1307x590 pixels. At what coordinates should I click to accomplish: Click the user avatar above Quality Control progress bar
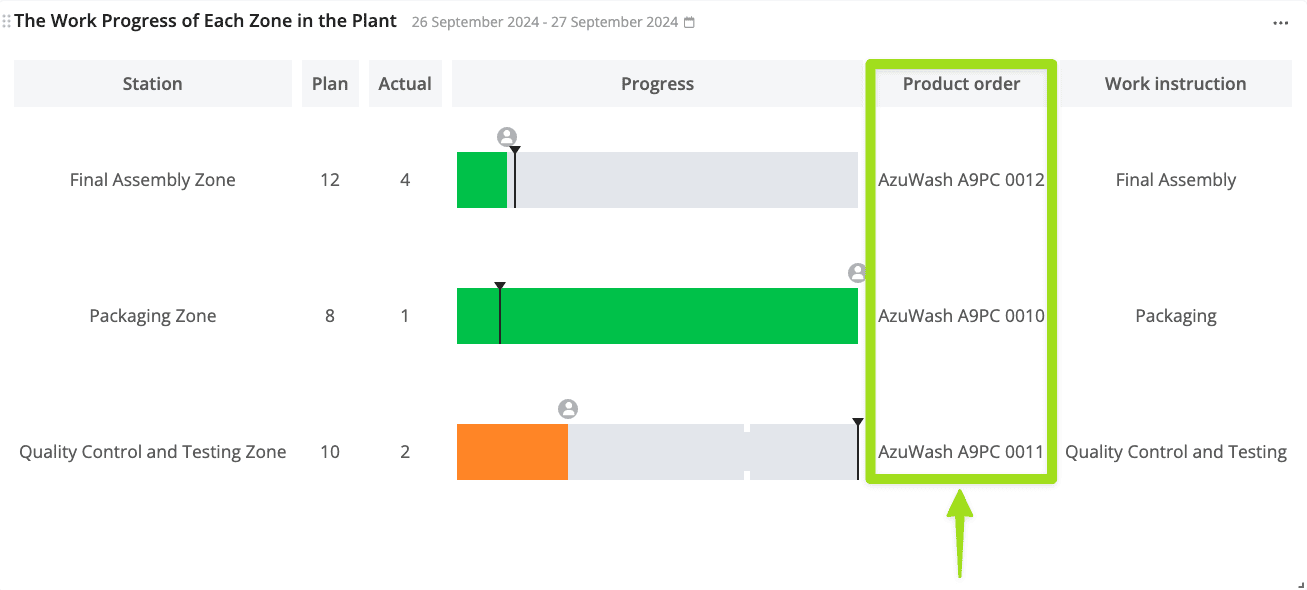coord(568,409)
